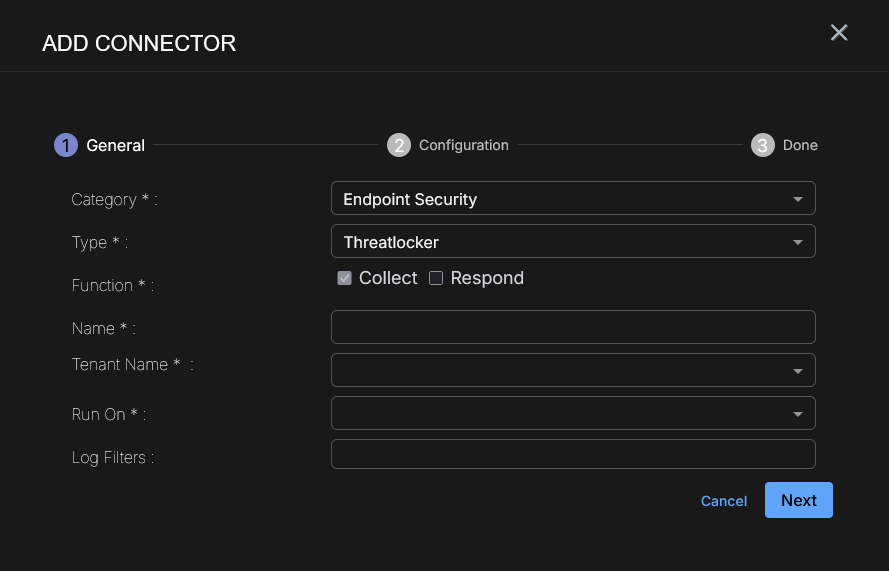Go to the Configuration step label
Viewport: 889px width, 571px height.
(464, 145)
